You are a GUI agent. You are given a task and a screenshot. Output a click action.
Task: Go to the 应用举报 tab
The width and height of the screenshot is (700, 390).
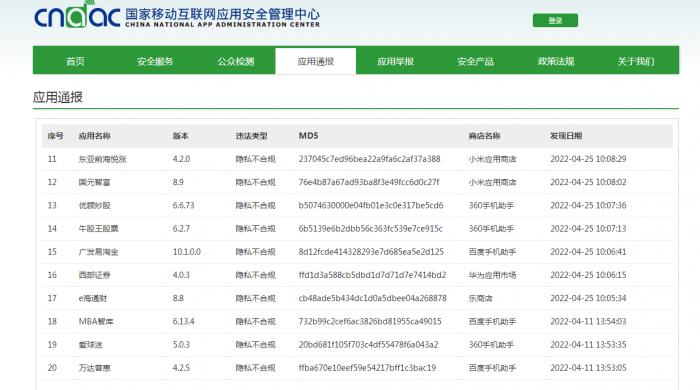pos(395,62)
